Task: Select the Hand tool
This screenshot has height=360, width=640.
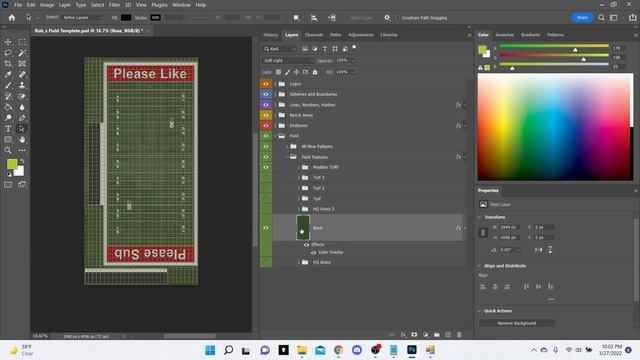Action: coord(22,140)
